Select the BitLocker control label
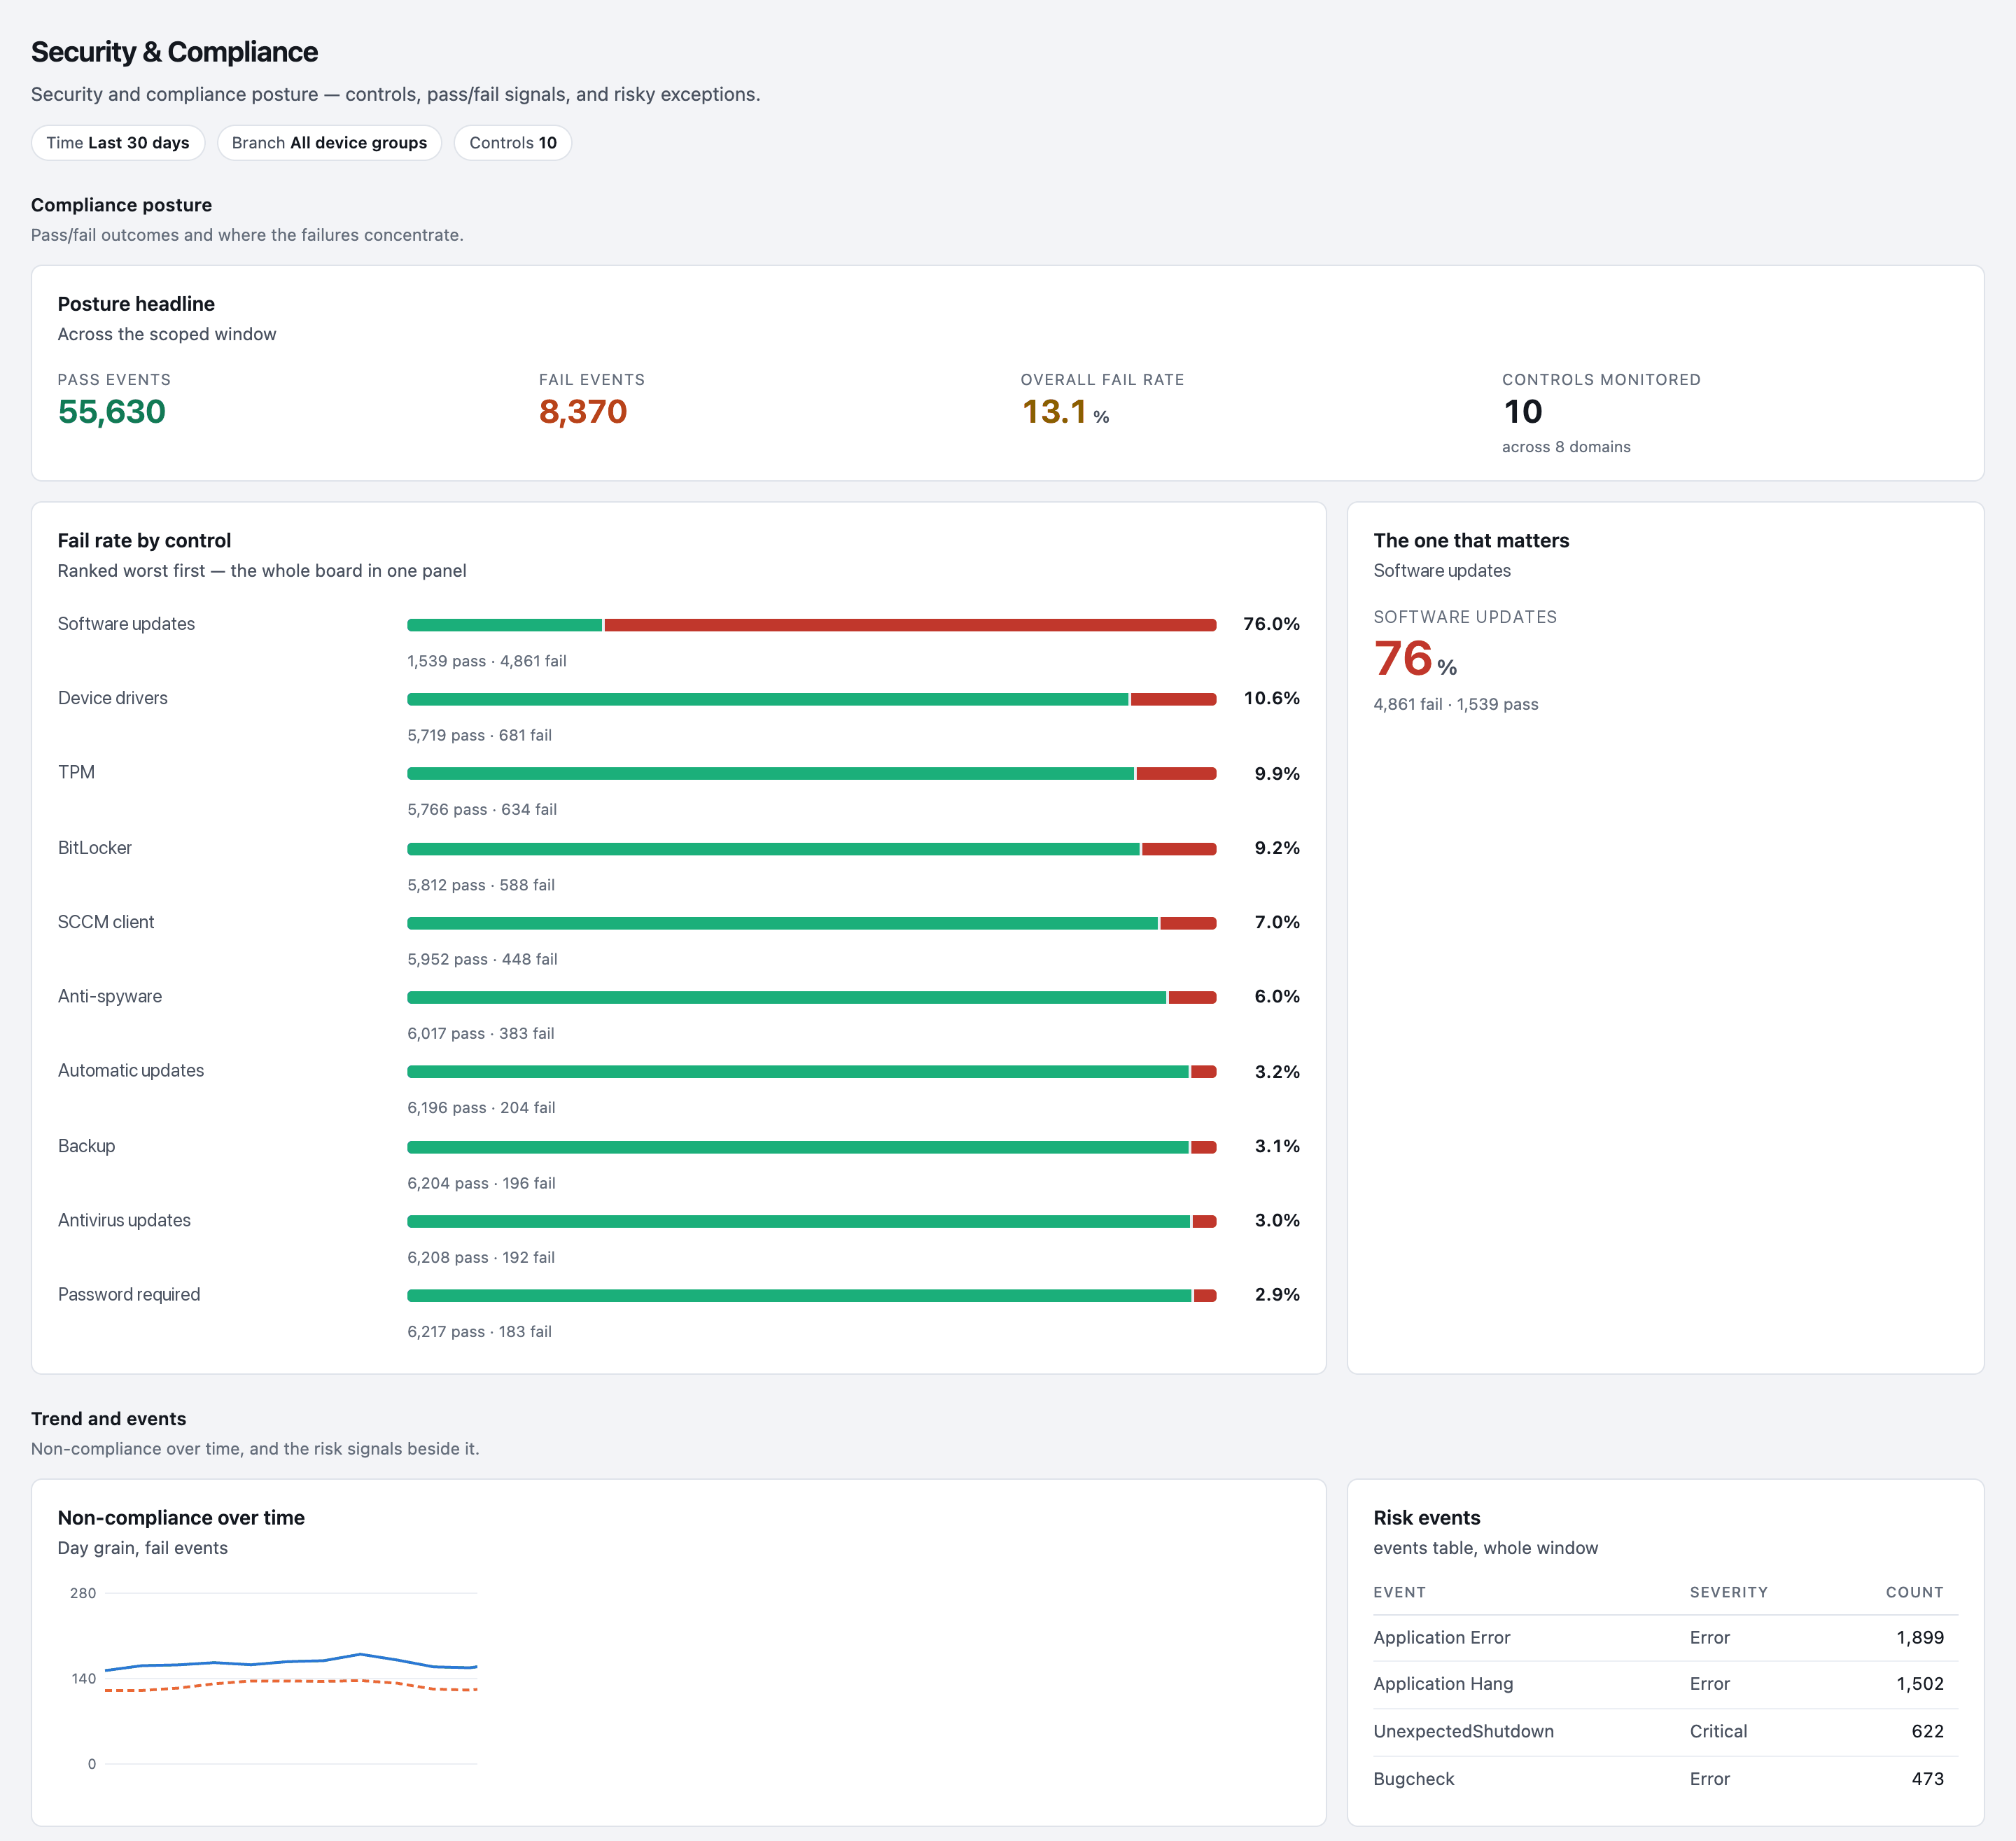The height and width of the screenshot is (1841, 2016). tap(95, 847)
